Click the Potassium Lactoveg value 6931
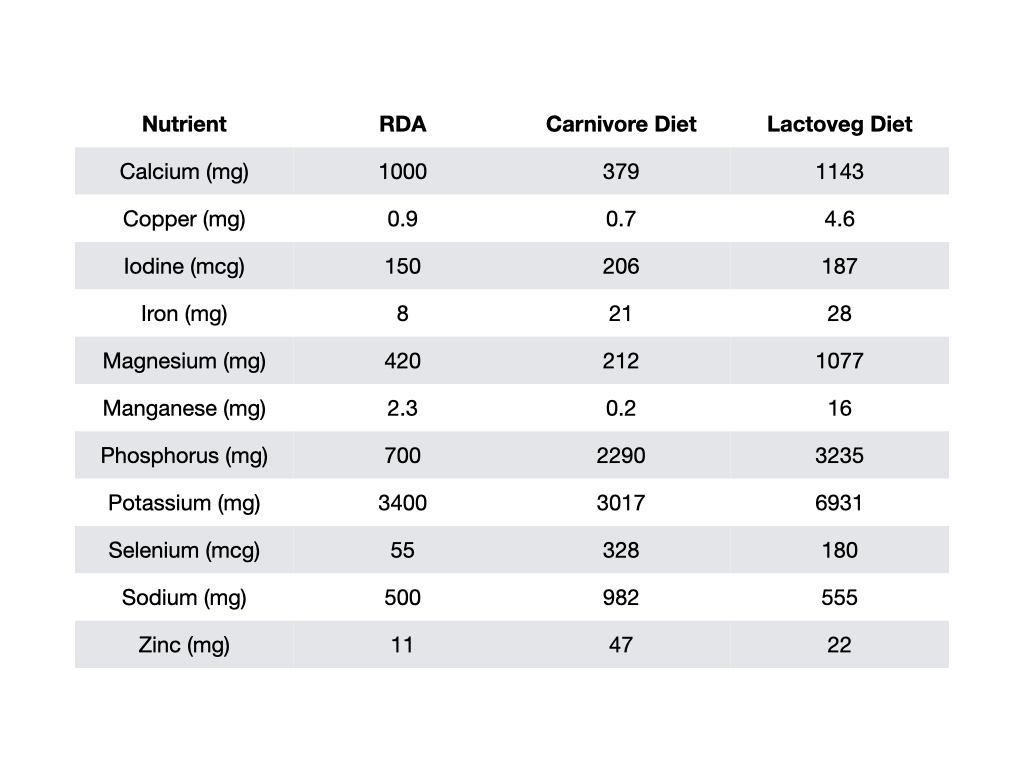 coord(839,503)
